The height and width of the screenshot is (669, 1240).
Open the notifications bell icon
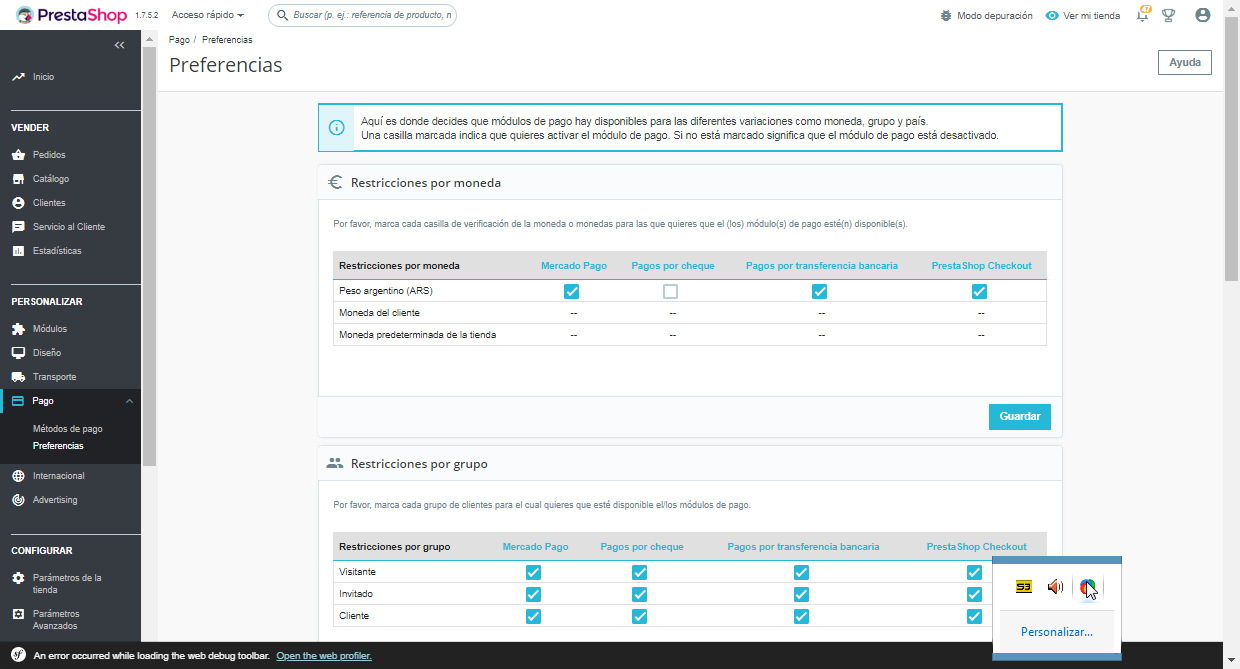[x=1143, y=15]
